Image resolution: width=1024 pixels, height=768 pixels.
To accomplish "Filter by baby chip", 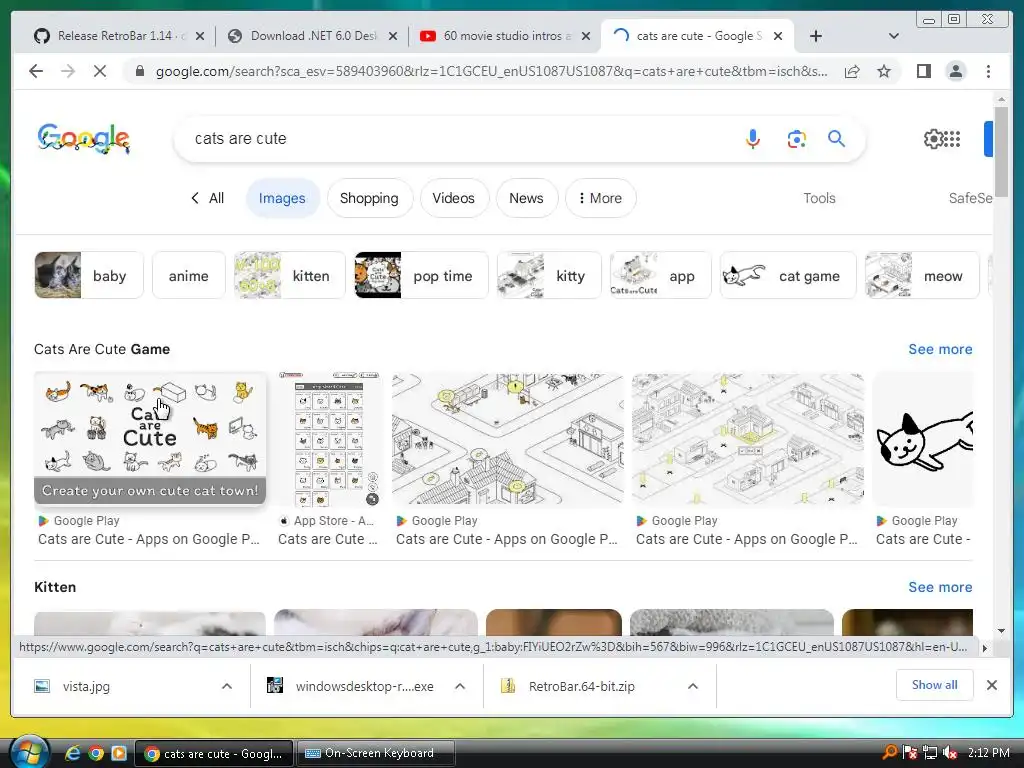I will [x=89, y=276].
